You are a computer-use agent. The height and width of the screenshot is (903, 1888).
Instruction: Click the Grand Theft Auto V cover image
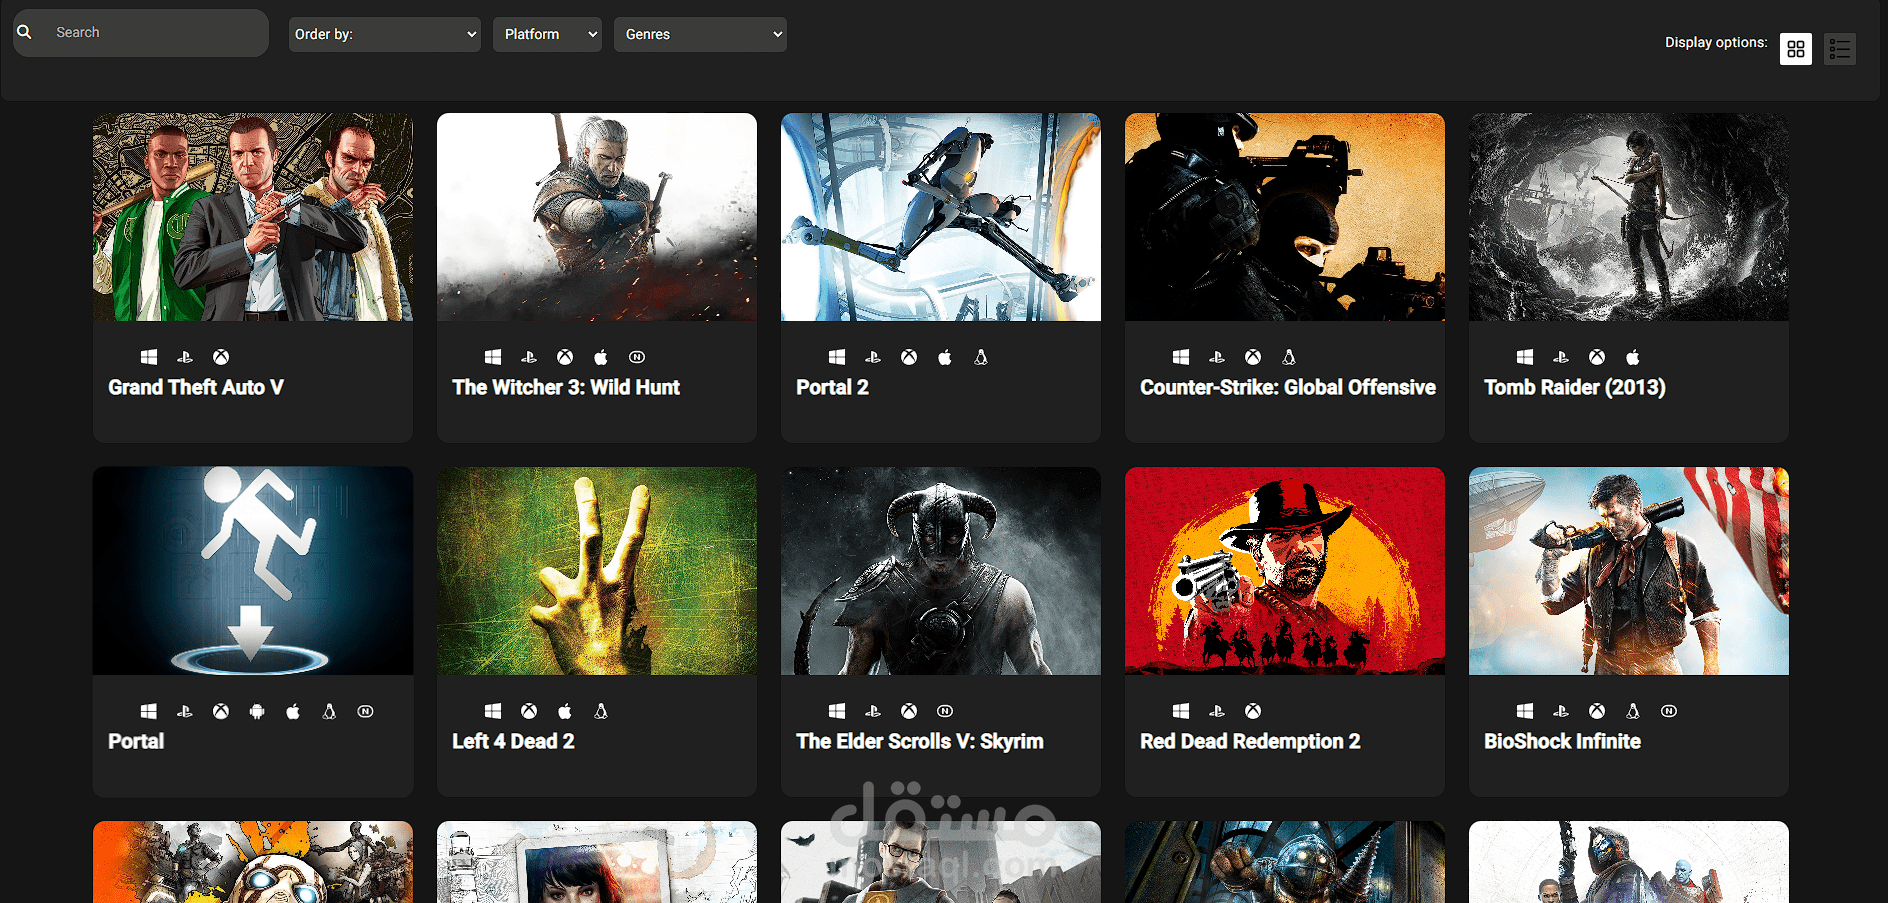point(253,217)
